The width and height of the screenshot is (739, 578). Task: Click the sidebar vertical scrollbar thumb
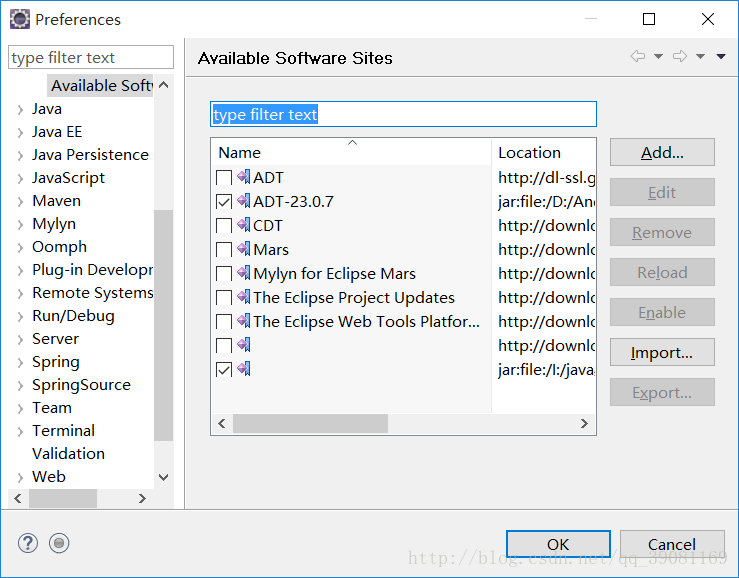(x=164, y=325)
